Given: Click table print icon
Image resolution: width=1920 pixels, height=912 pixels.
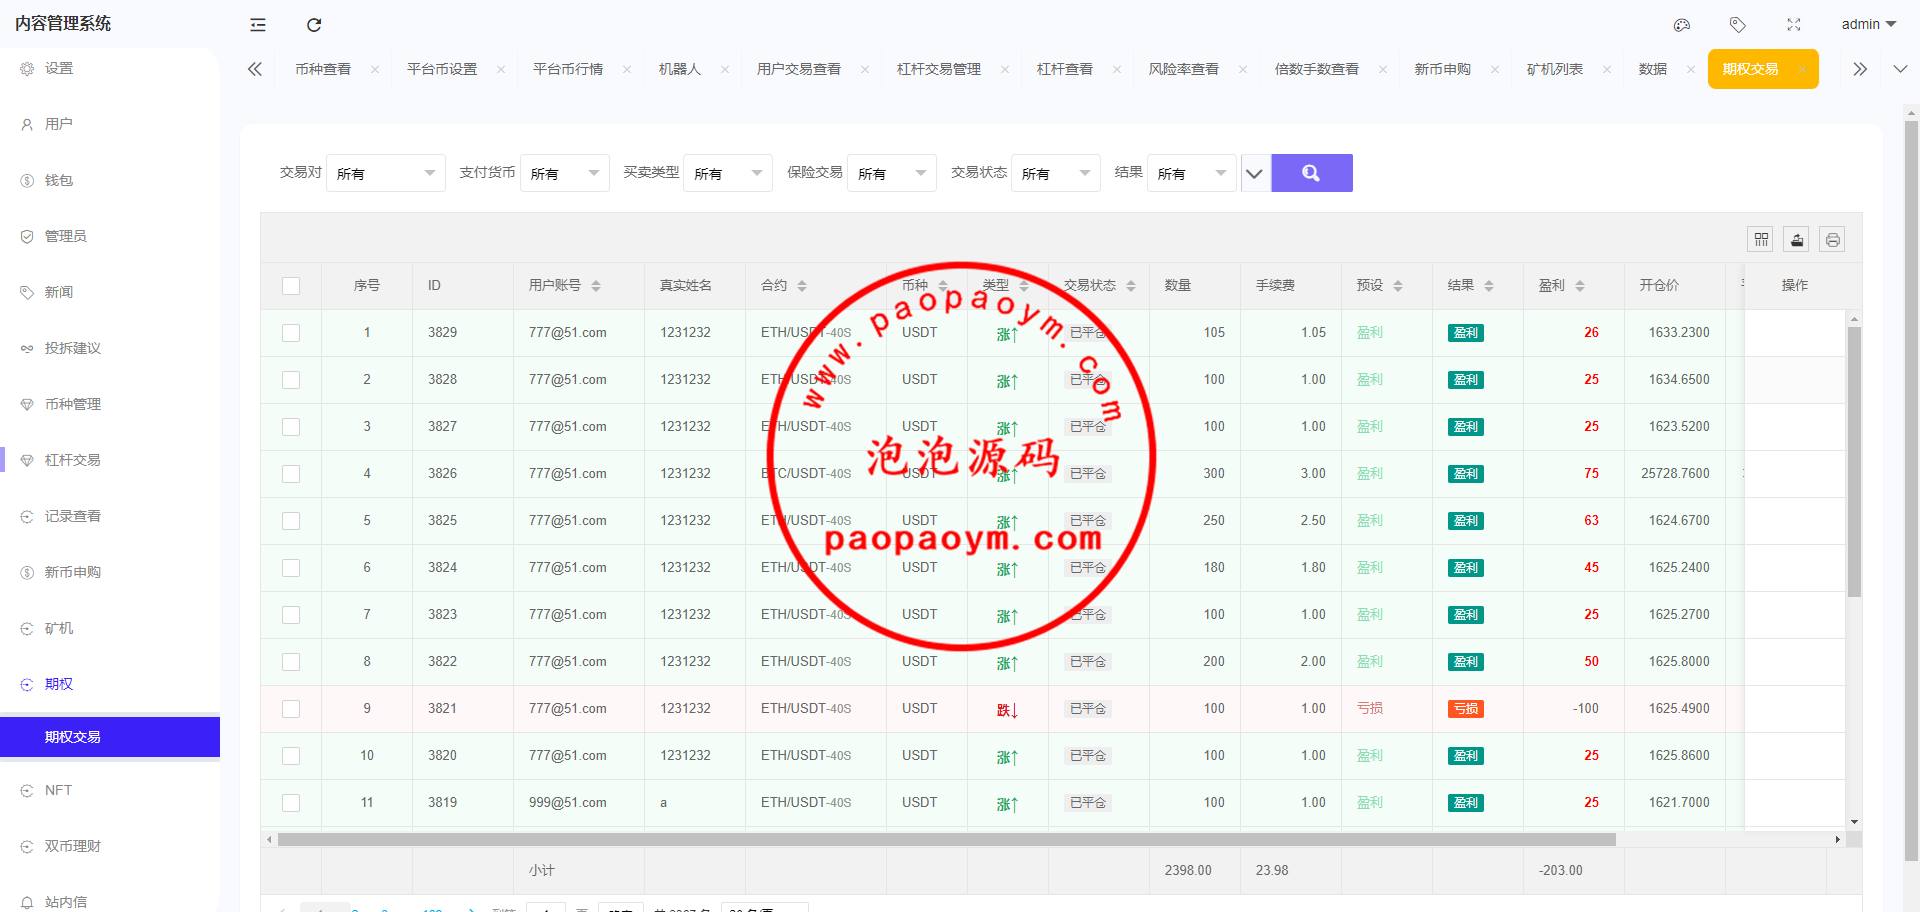Looking at the screenshot, I should coord(1832,239).
